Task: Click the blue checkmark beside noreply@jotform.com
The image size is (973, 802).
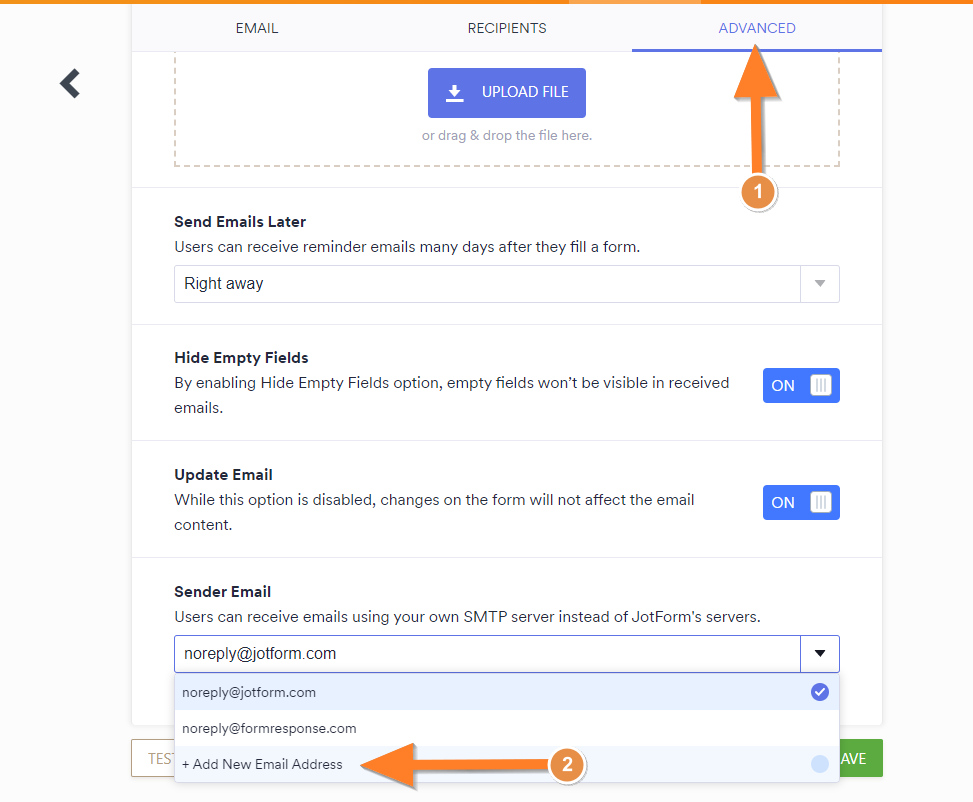Action: (x=819, y=692)
